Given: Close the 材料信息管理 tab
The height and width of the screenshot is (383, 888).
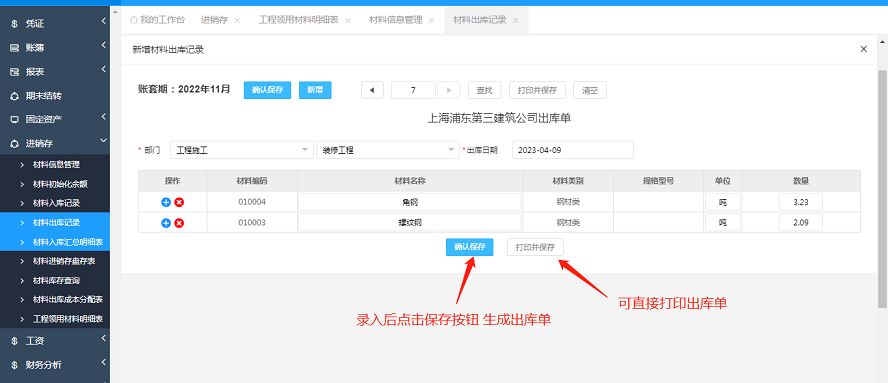Looking at the screenshot, I should pos(432,20).
